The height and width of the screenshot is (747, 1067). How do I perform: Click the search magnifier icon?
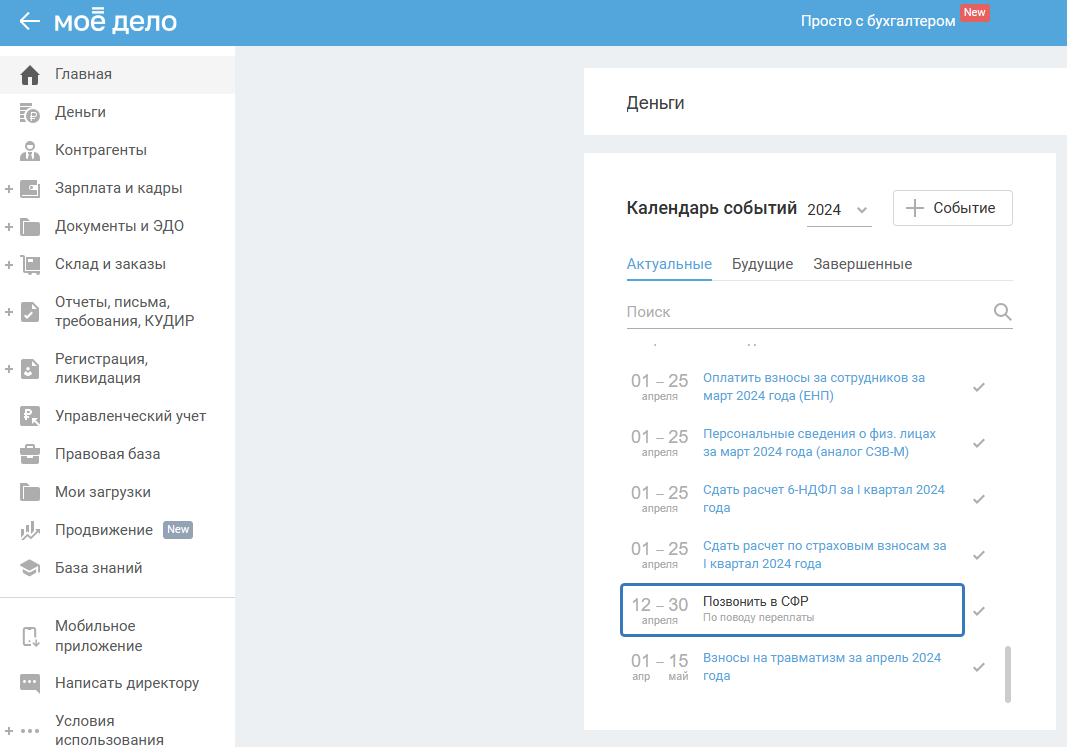click(1002, 312)
